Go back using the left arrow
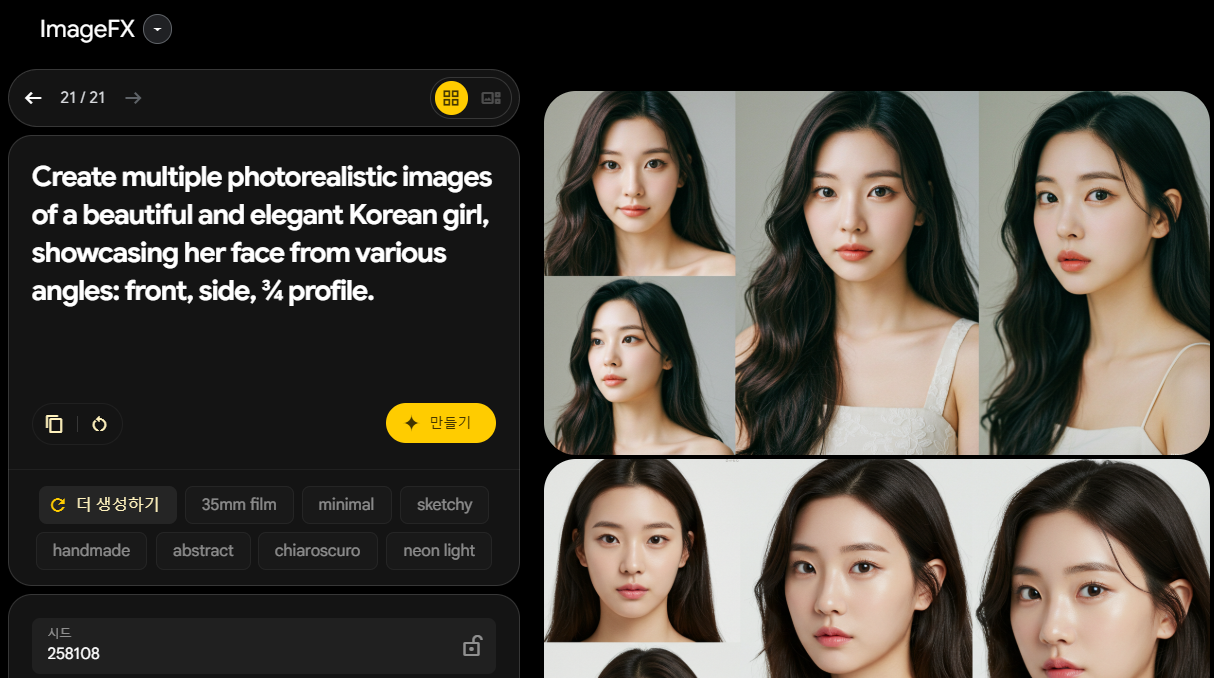This screenshot has width=1214, height=678. pyautogui.click(x=33, y=98)
